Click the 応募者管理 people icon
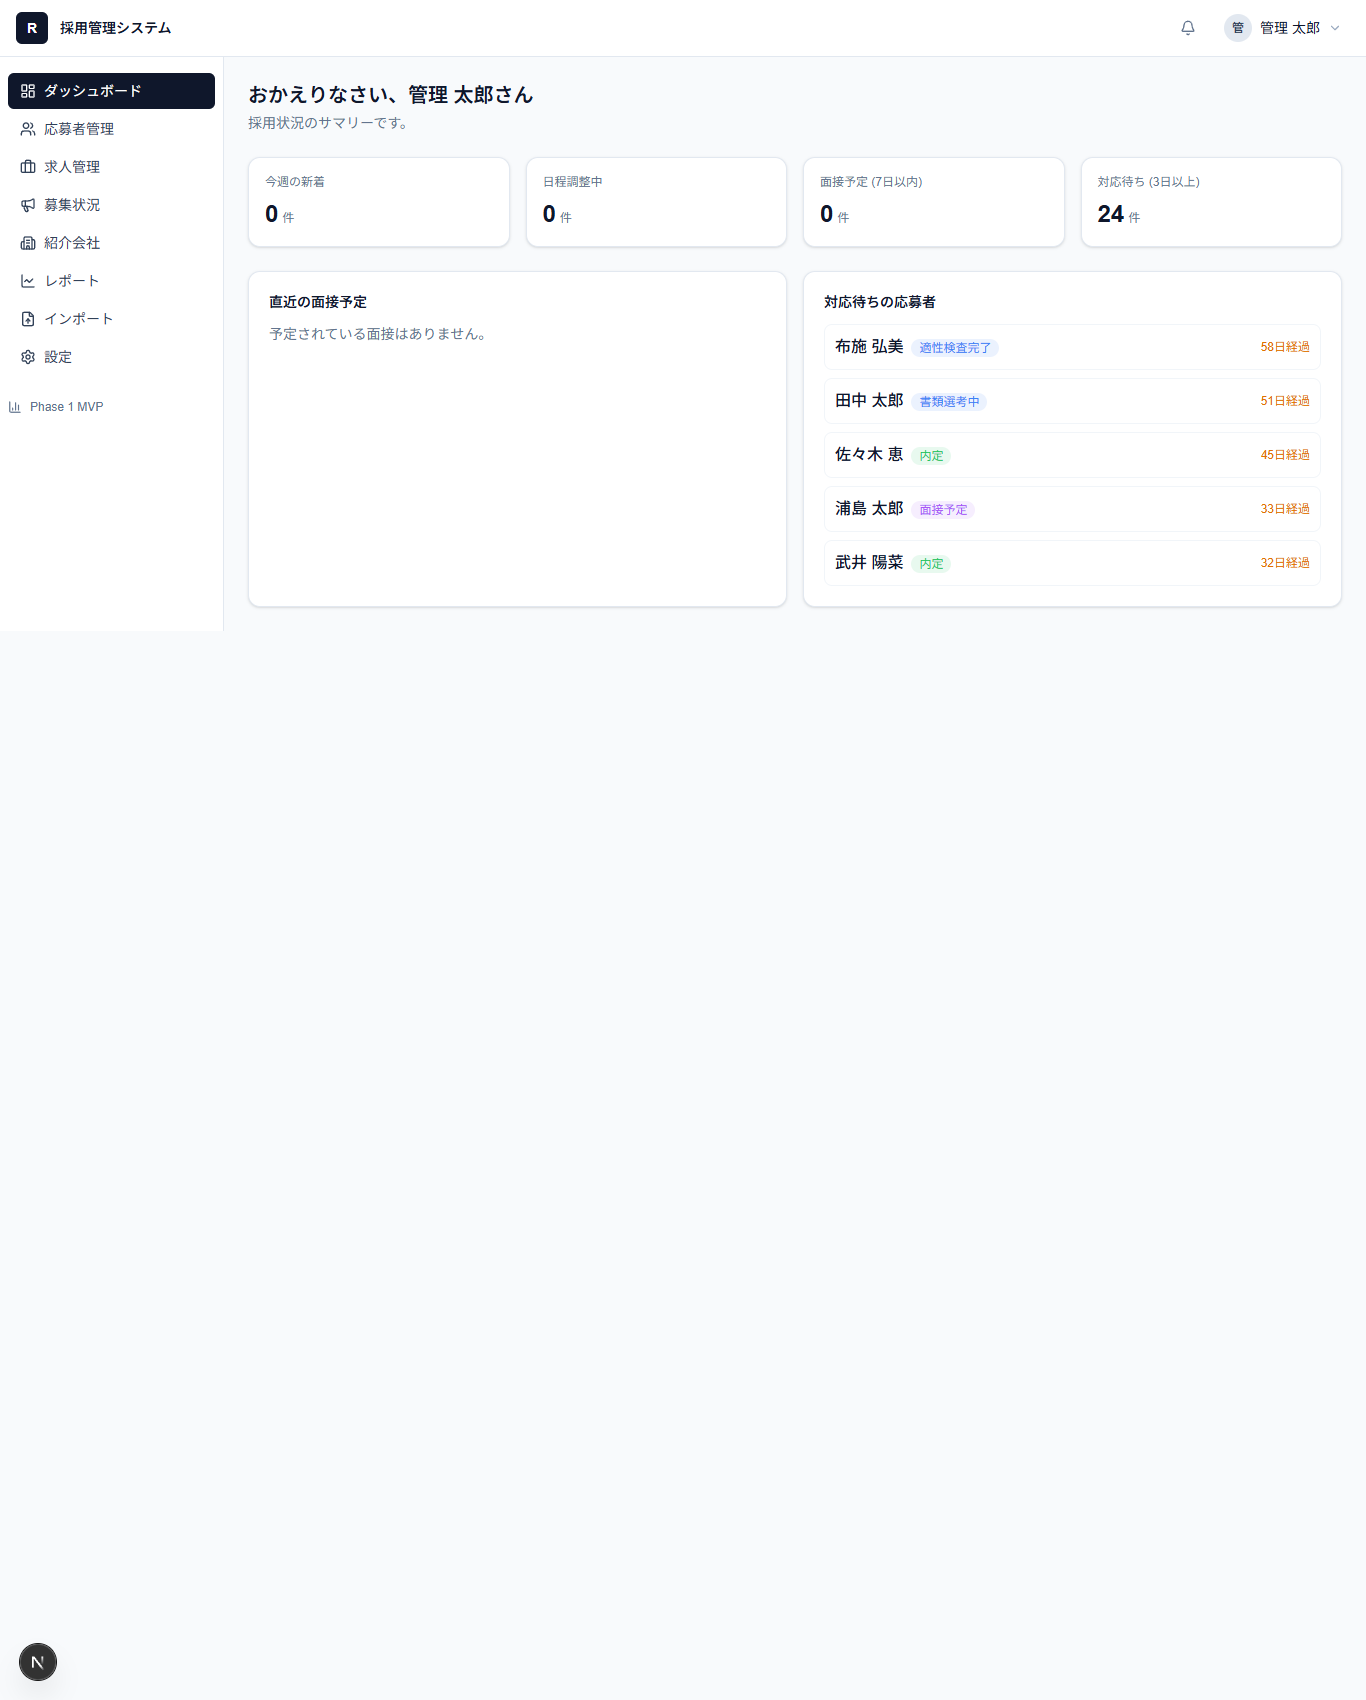The width and height of the screenshot is (1366, 1700). pos(28,129)
